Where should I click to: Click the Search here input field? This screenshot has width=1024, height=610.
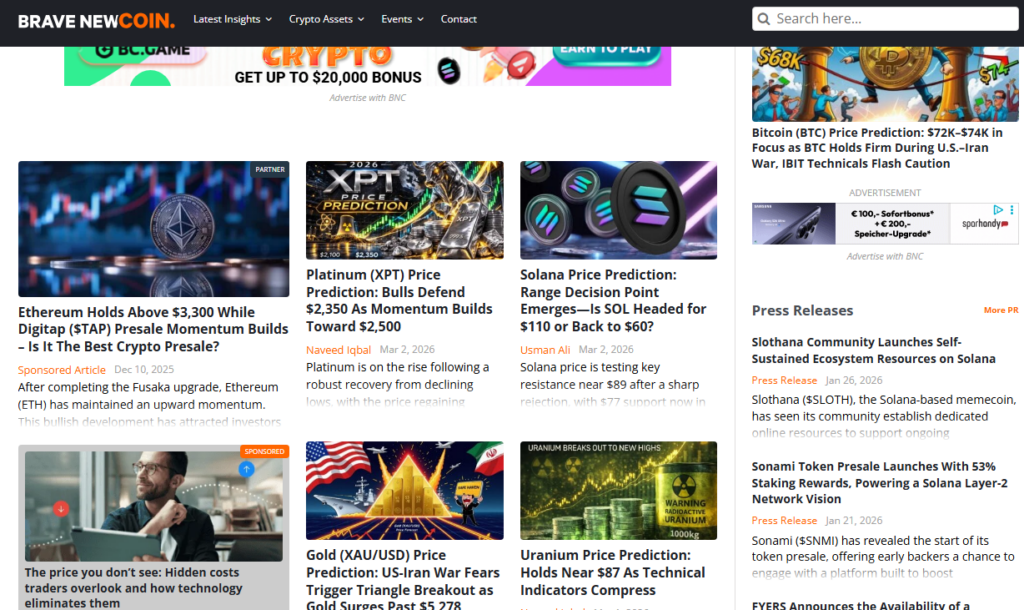pos(880,18)
